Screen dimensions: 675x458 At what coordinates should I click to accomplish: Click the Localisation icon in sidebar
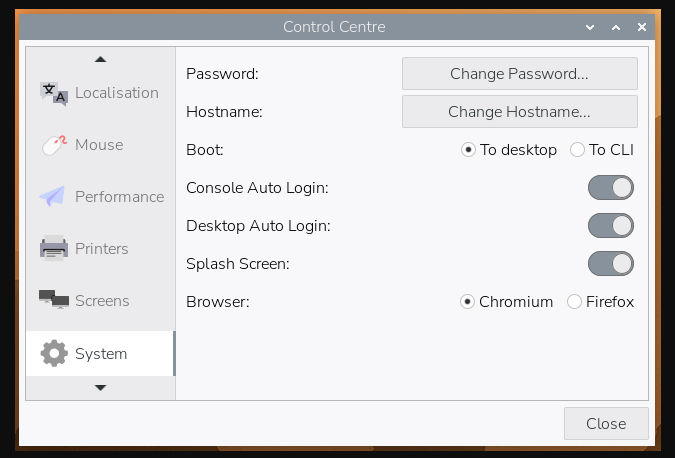[54, 93]
